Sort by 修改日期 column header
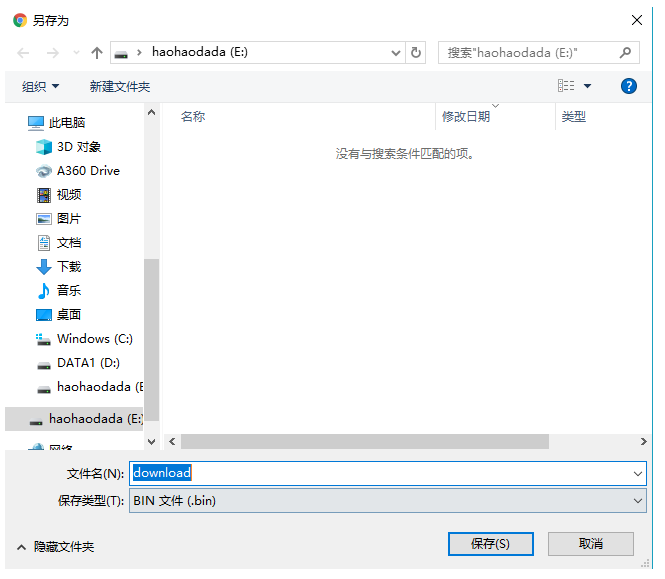Image resolution: width=665 pixels, height=579 pixels. pos(466,116)
